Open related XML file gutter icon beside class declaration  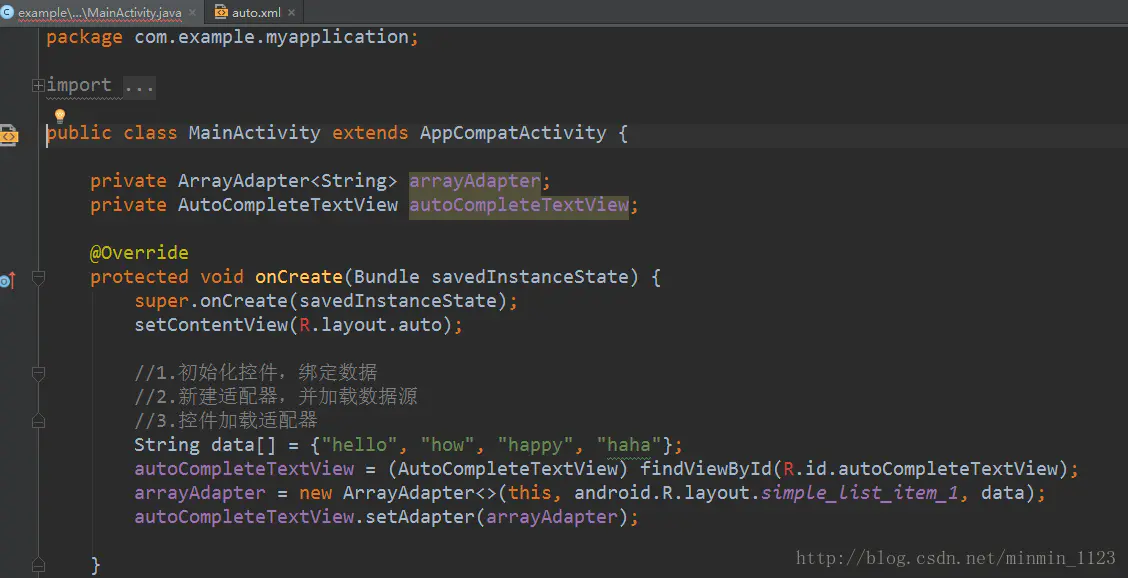click(x=8, y=134)
